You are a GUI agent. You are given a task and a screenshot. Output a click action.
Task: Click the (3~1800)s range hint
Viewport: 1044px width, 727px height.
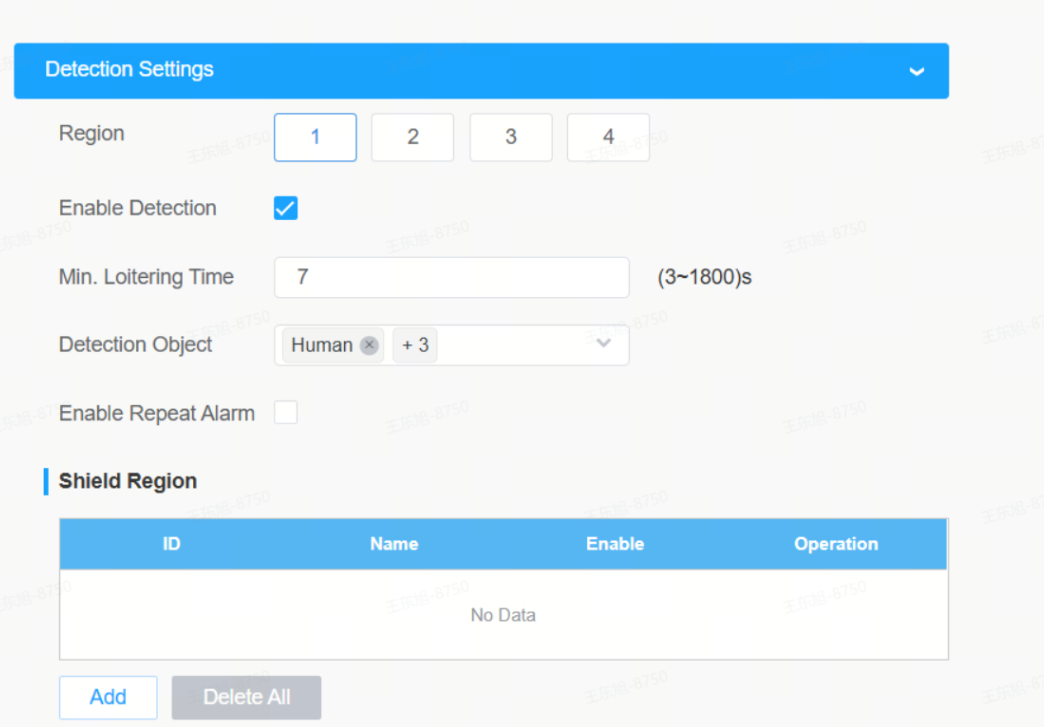tap(704, 277)
